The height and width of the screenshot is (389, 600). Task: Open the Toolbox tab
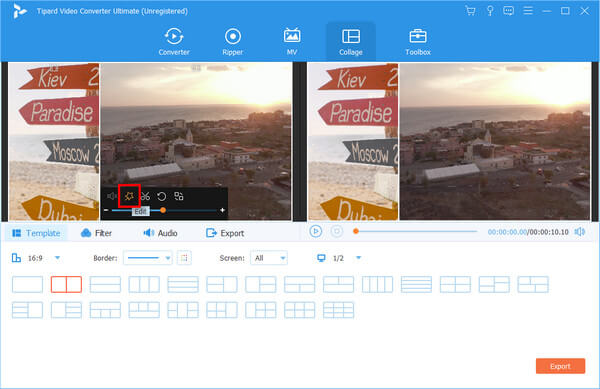pyautogui.click(x=418, y=42)
